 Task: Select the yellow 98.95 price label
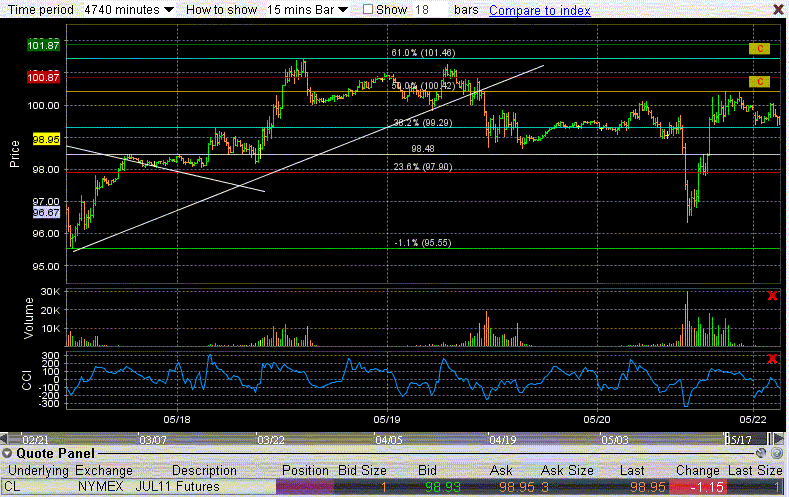pyautogui.click(x=46, y=139)
